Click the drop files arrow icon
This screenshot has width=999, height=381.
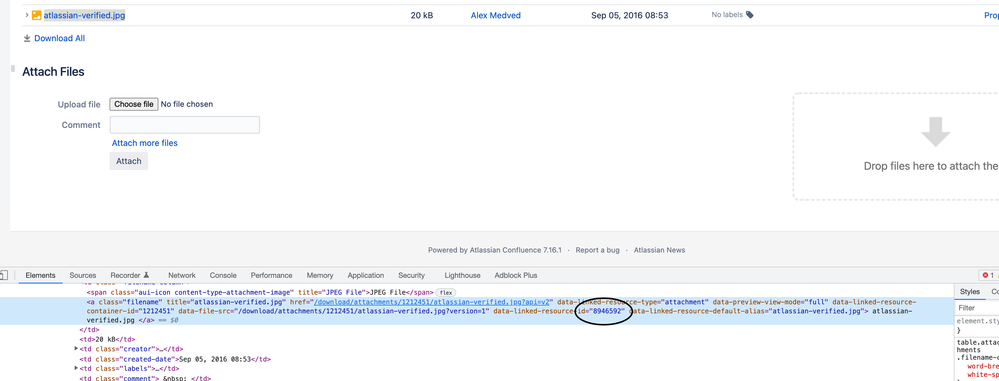(935, 132)
